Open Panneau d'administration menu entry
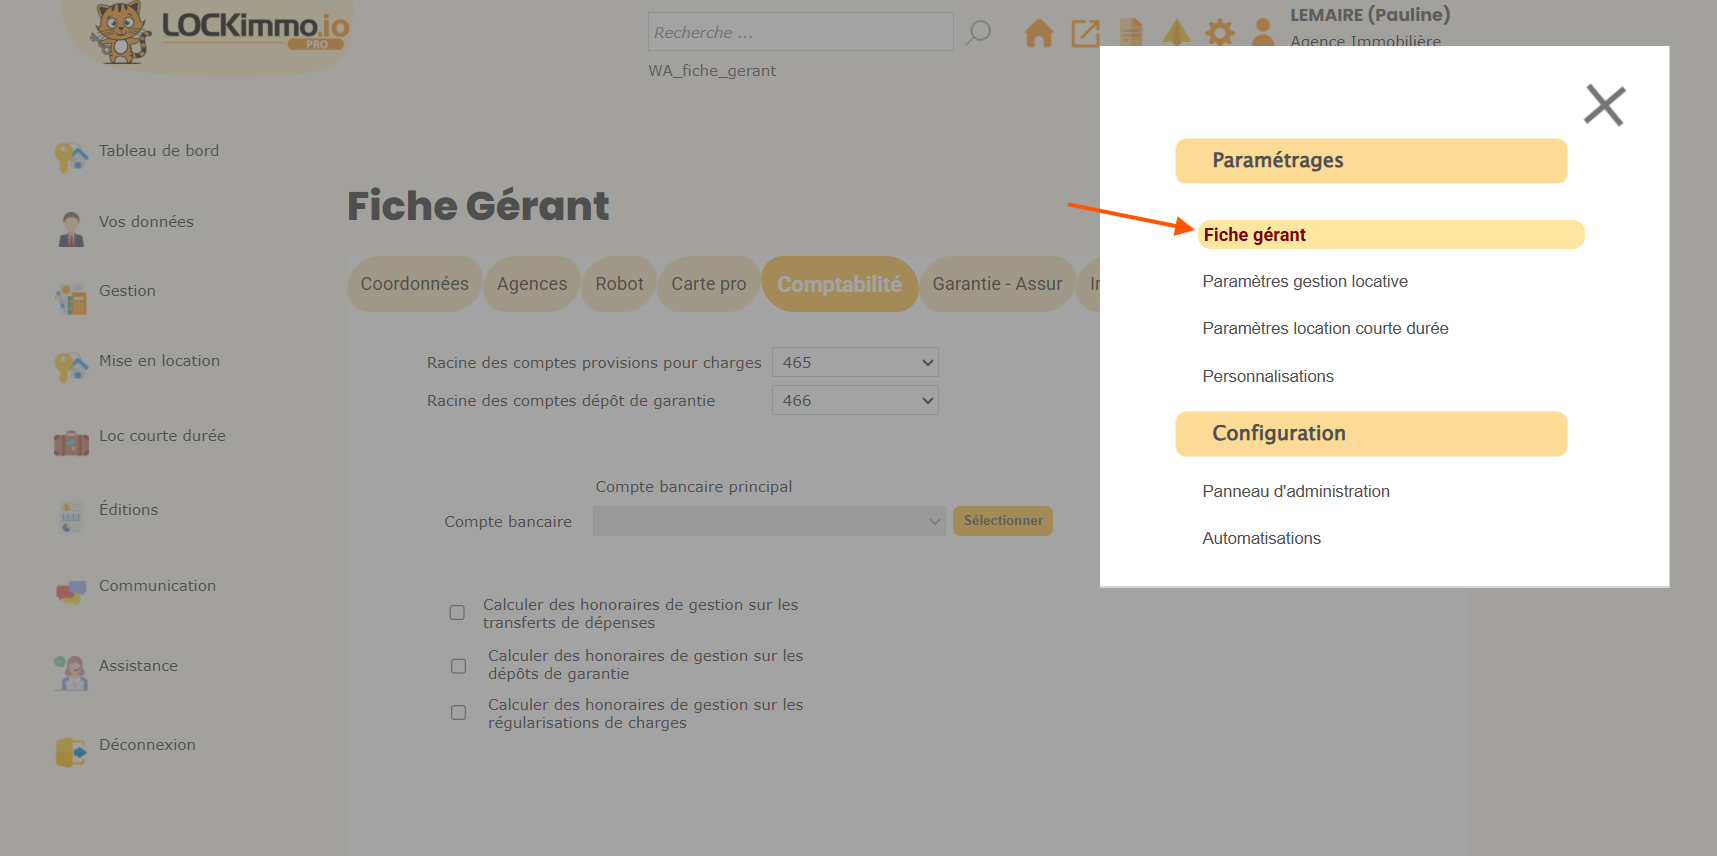Viewport: 1717px width, 856px height. coord(1295,491)
